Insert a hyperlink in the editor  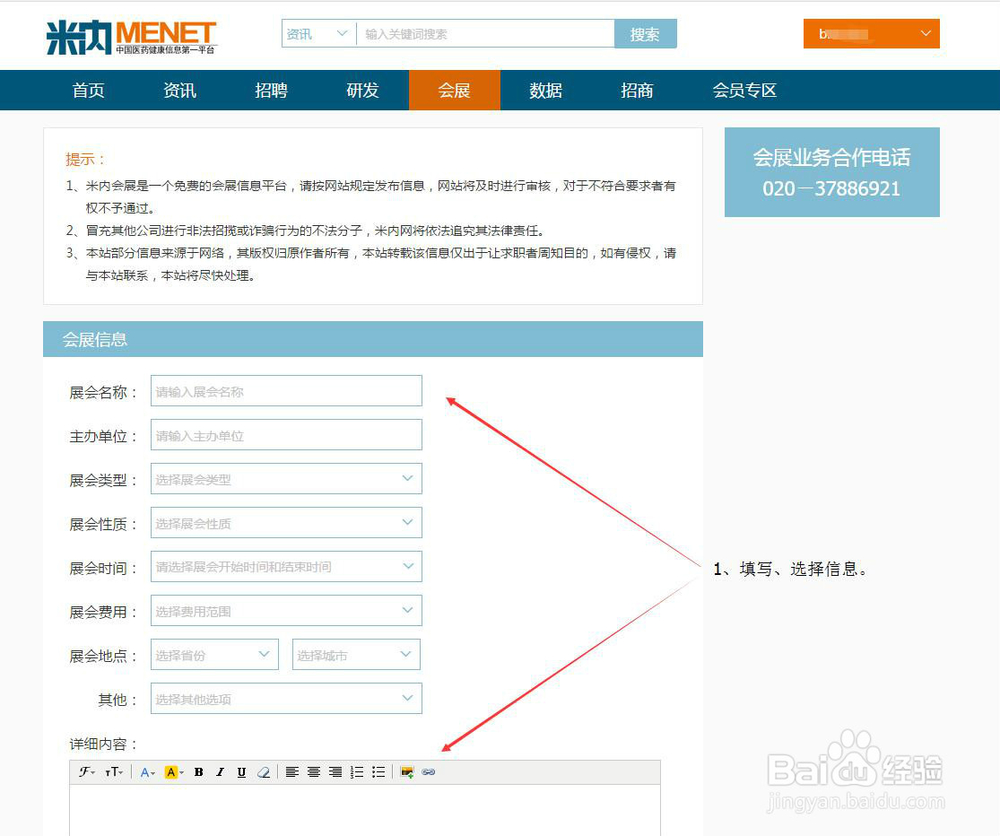coord(427,772)
